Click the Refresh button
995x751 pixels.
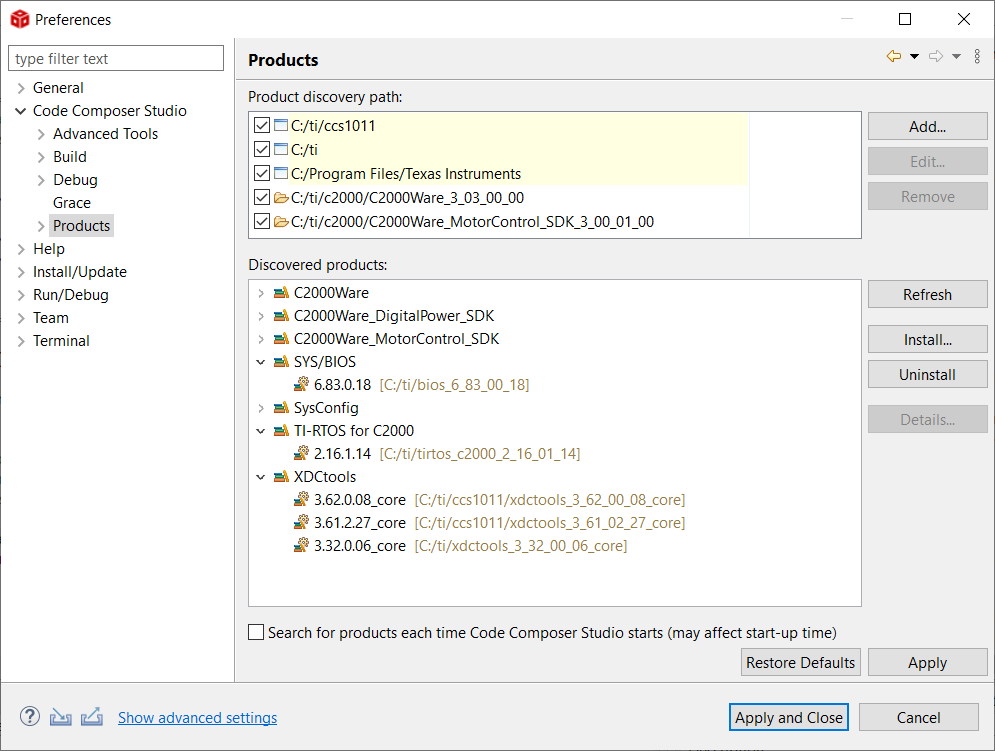[927, 295]
